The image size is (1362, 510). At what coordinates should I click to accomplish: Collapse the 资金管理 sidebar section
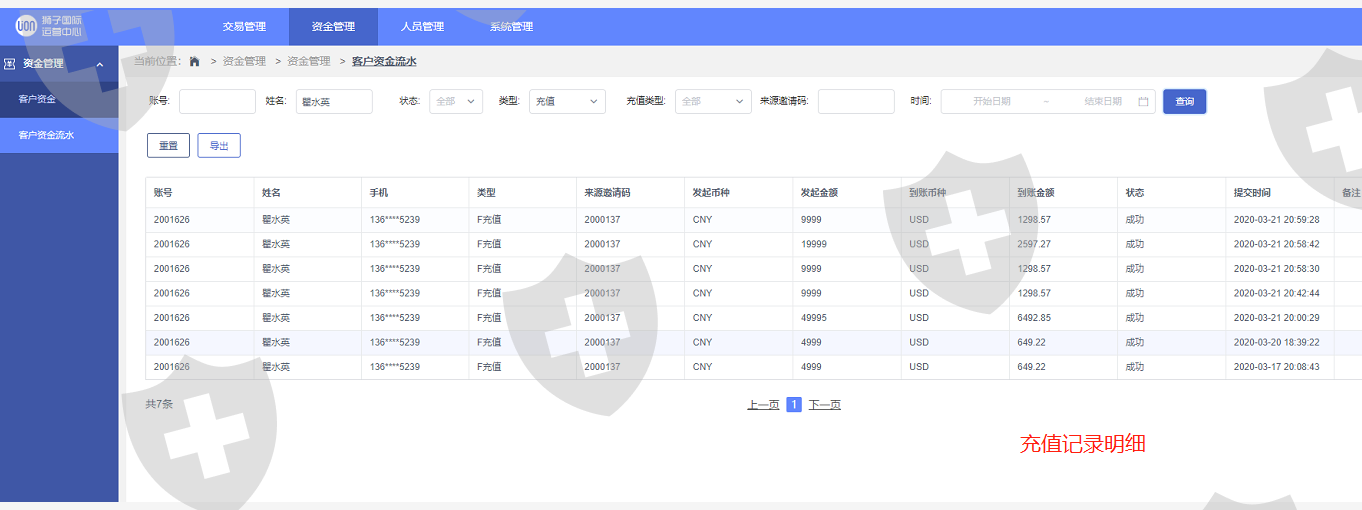99,64
